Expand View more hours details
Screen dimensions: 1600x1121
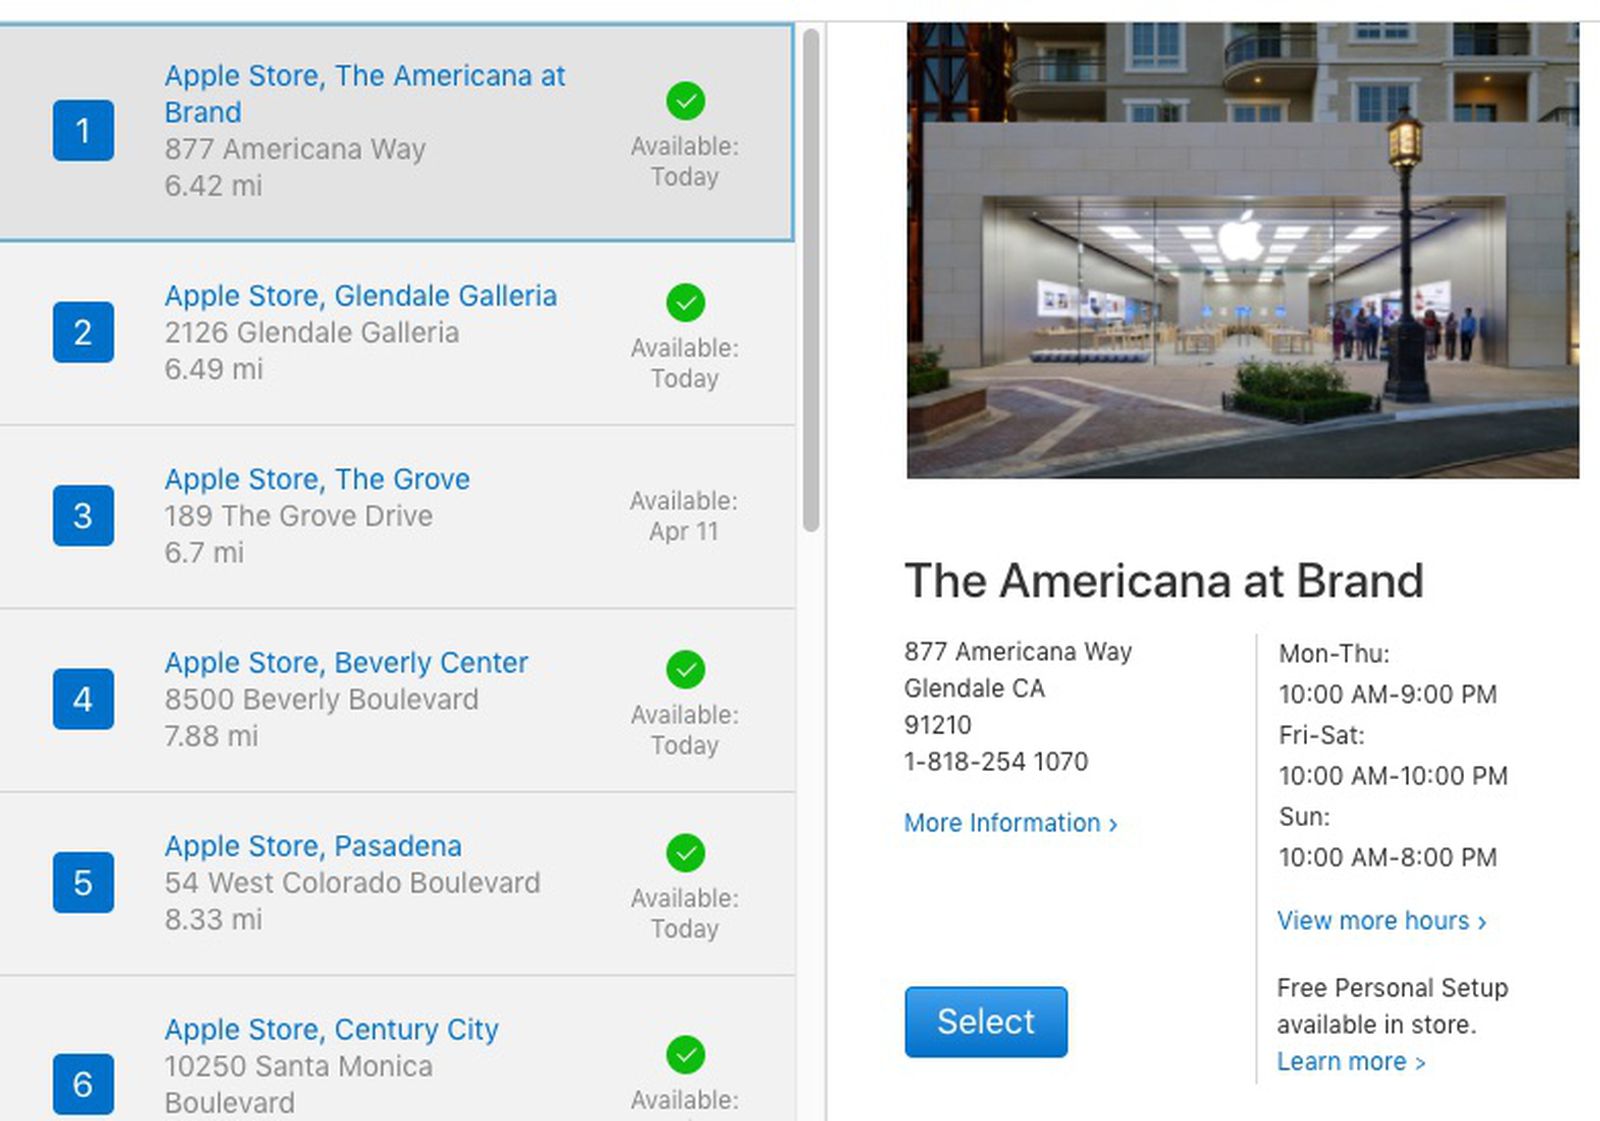1382,921
